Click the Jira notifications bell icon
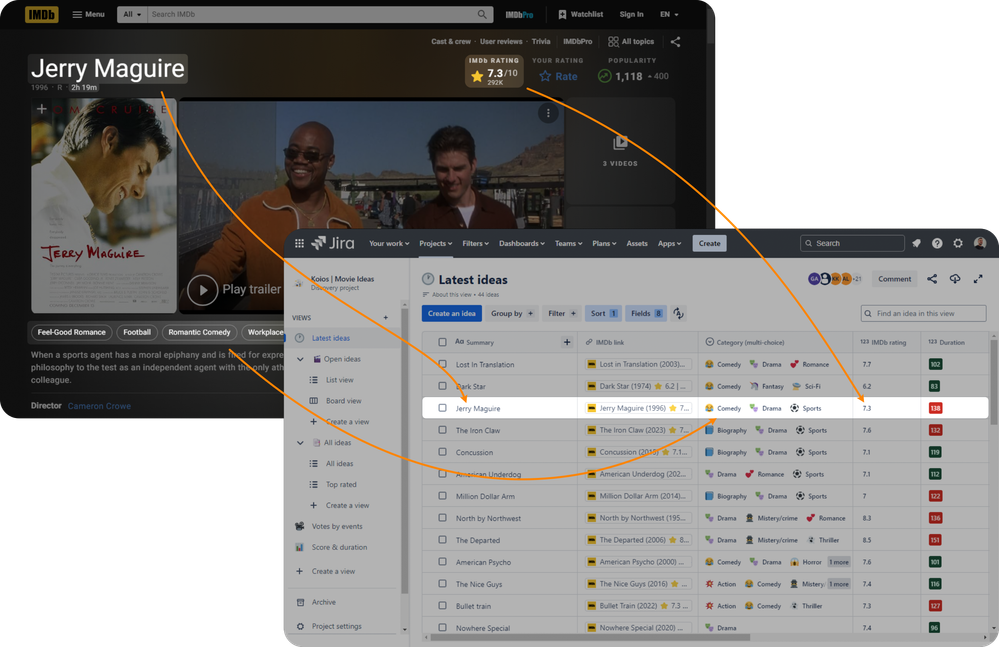 pos(916,243)
